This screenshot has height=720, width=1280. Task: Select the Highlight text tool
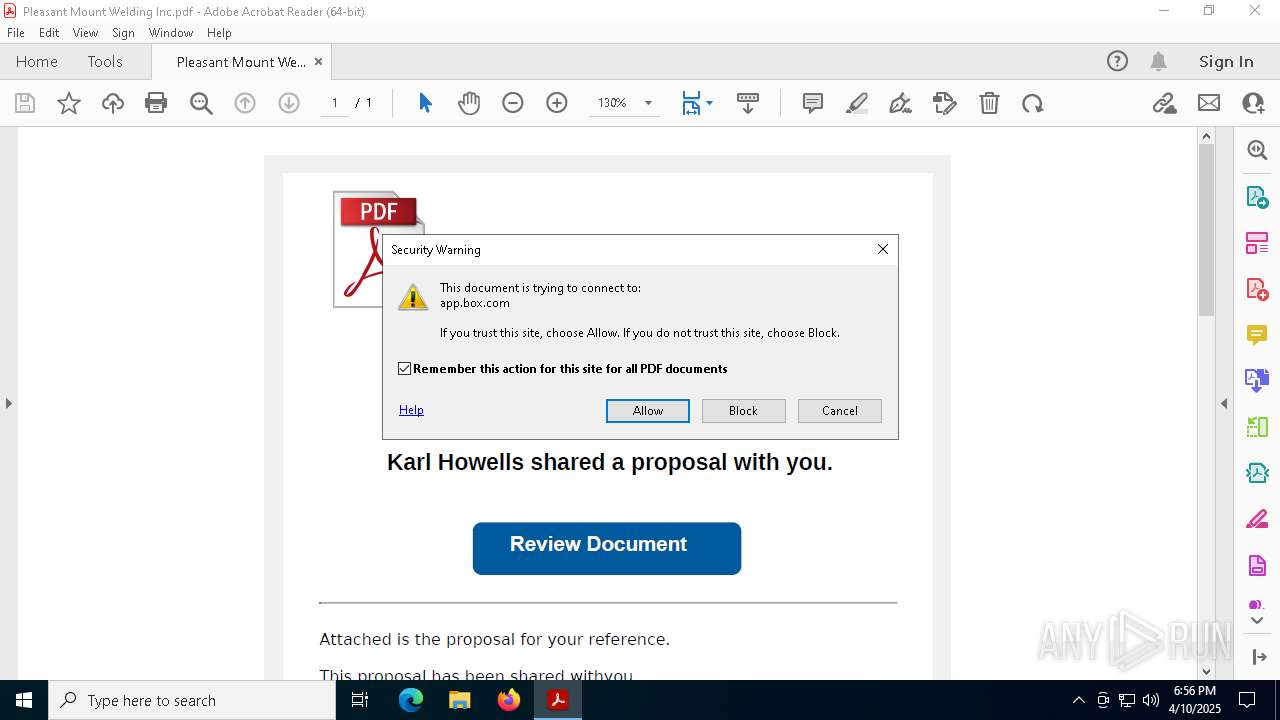pos(857,103)
